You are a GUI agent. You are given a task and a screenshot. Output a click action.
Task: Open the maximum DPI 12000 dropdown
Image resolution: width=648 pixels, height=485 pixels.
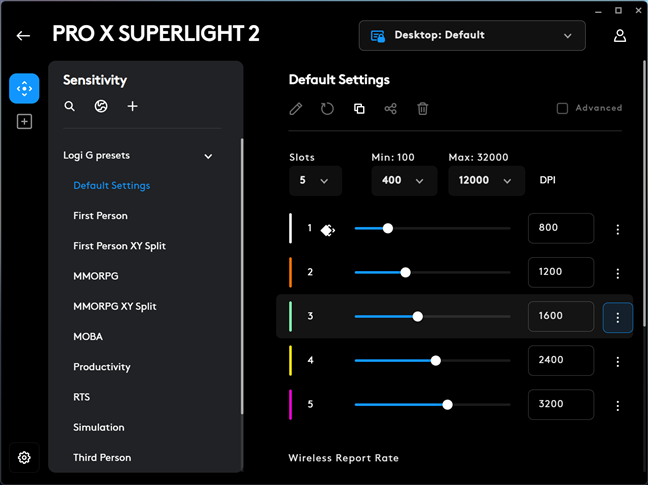[x=486, y=181]
